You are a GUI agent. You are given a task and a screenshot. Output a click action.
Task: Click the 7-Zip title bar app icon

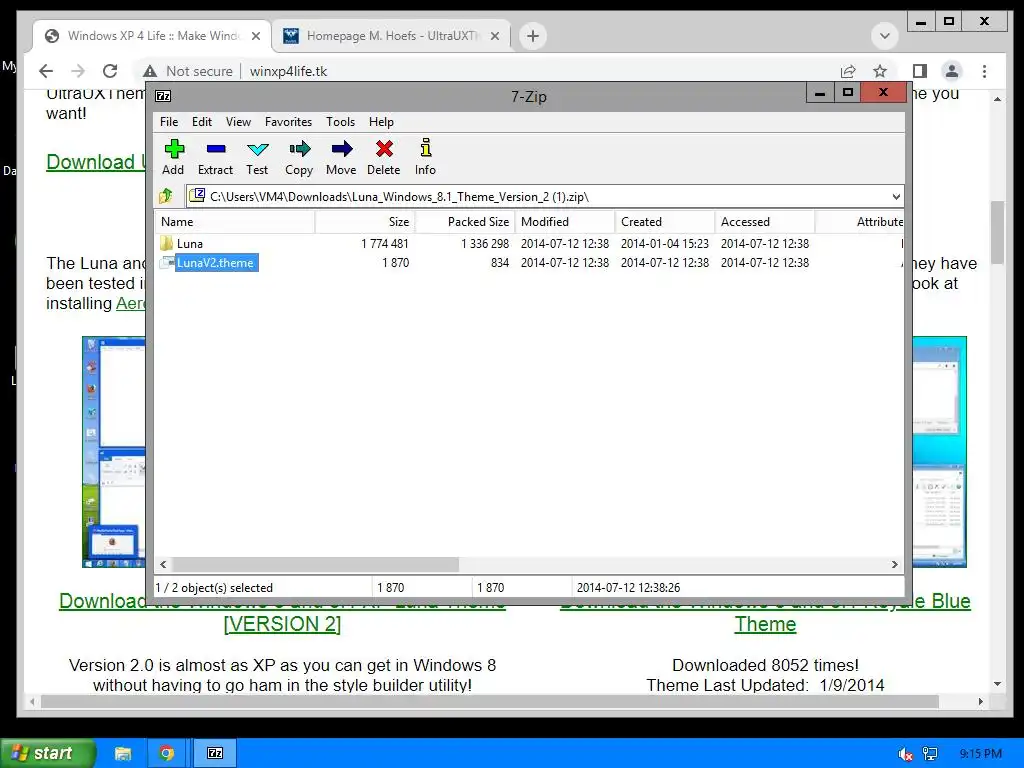163,96
